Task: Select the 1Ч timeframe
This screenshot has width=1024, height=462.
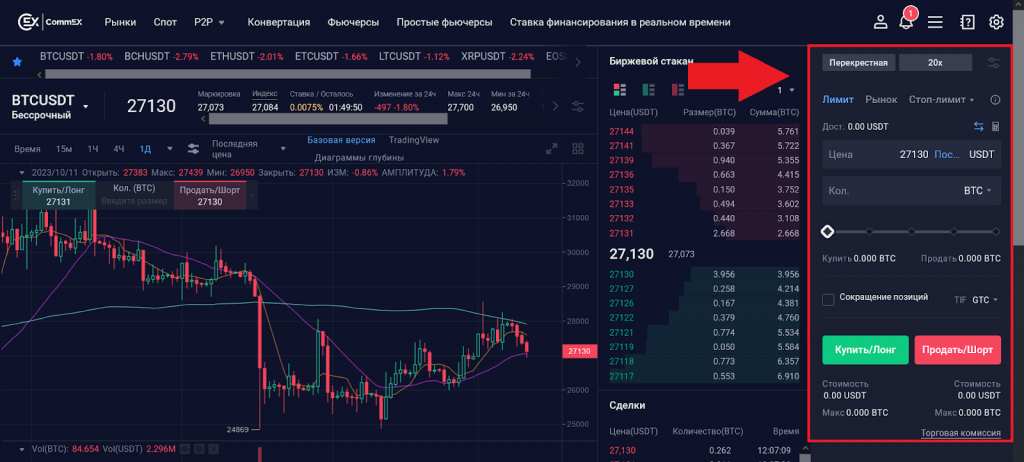Action: coord(93,149)
